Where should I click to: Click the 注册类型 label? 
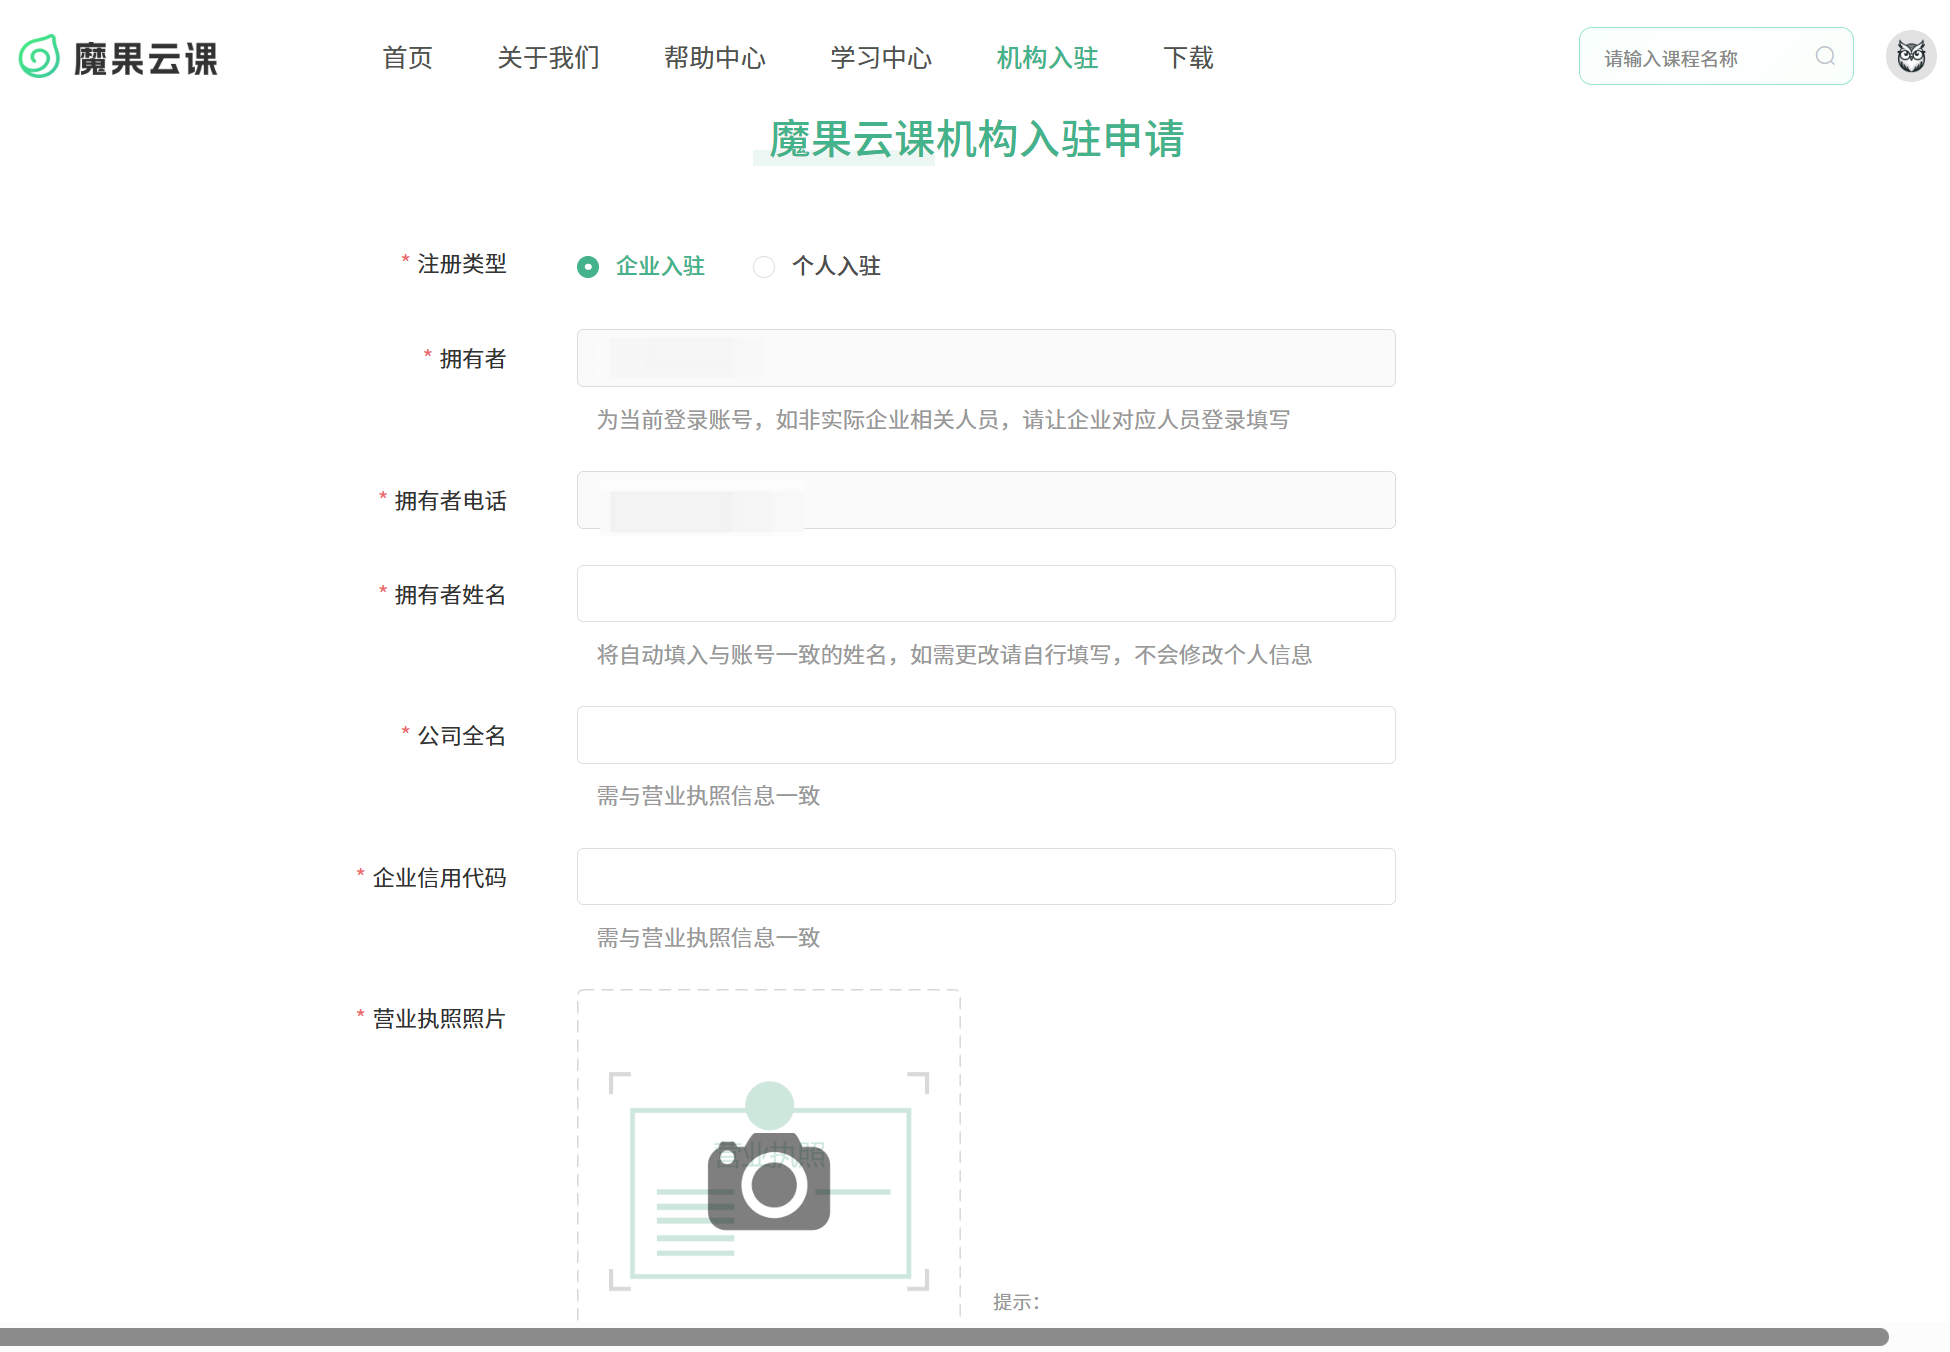[462, 264]
